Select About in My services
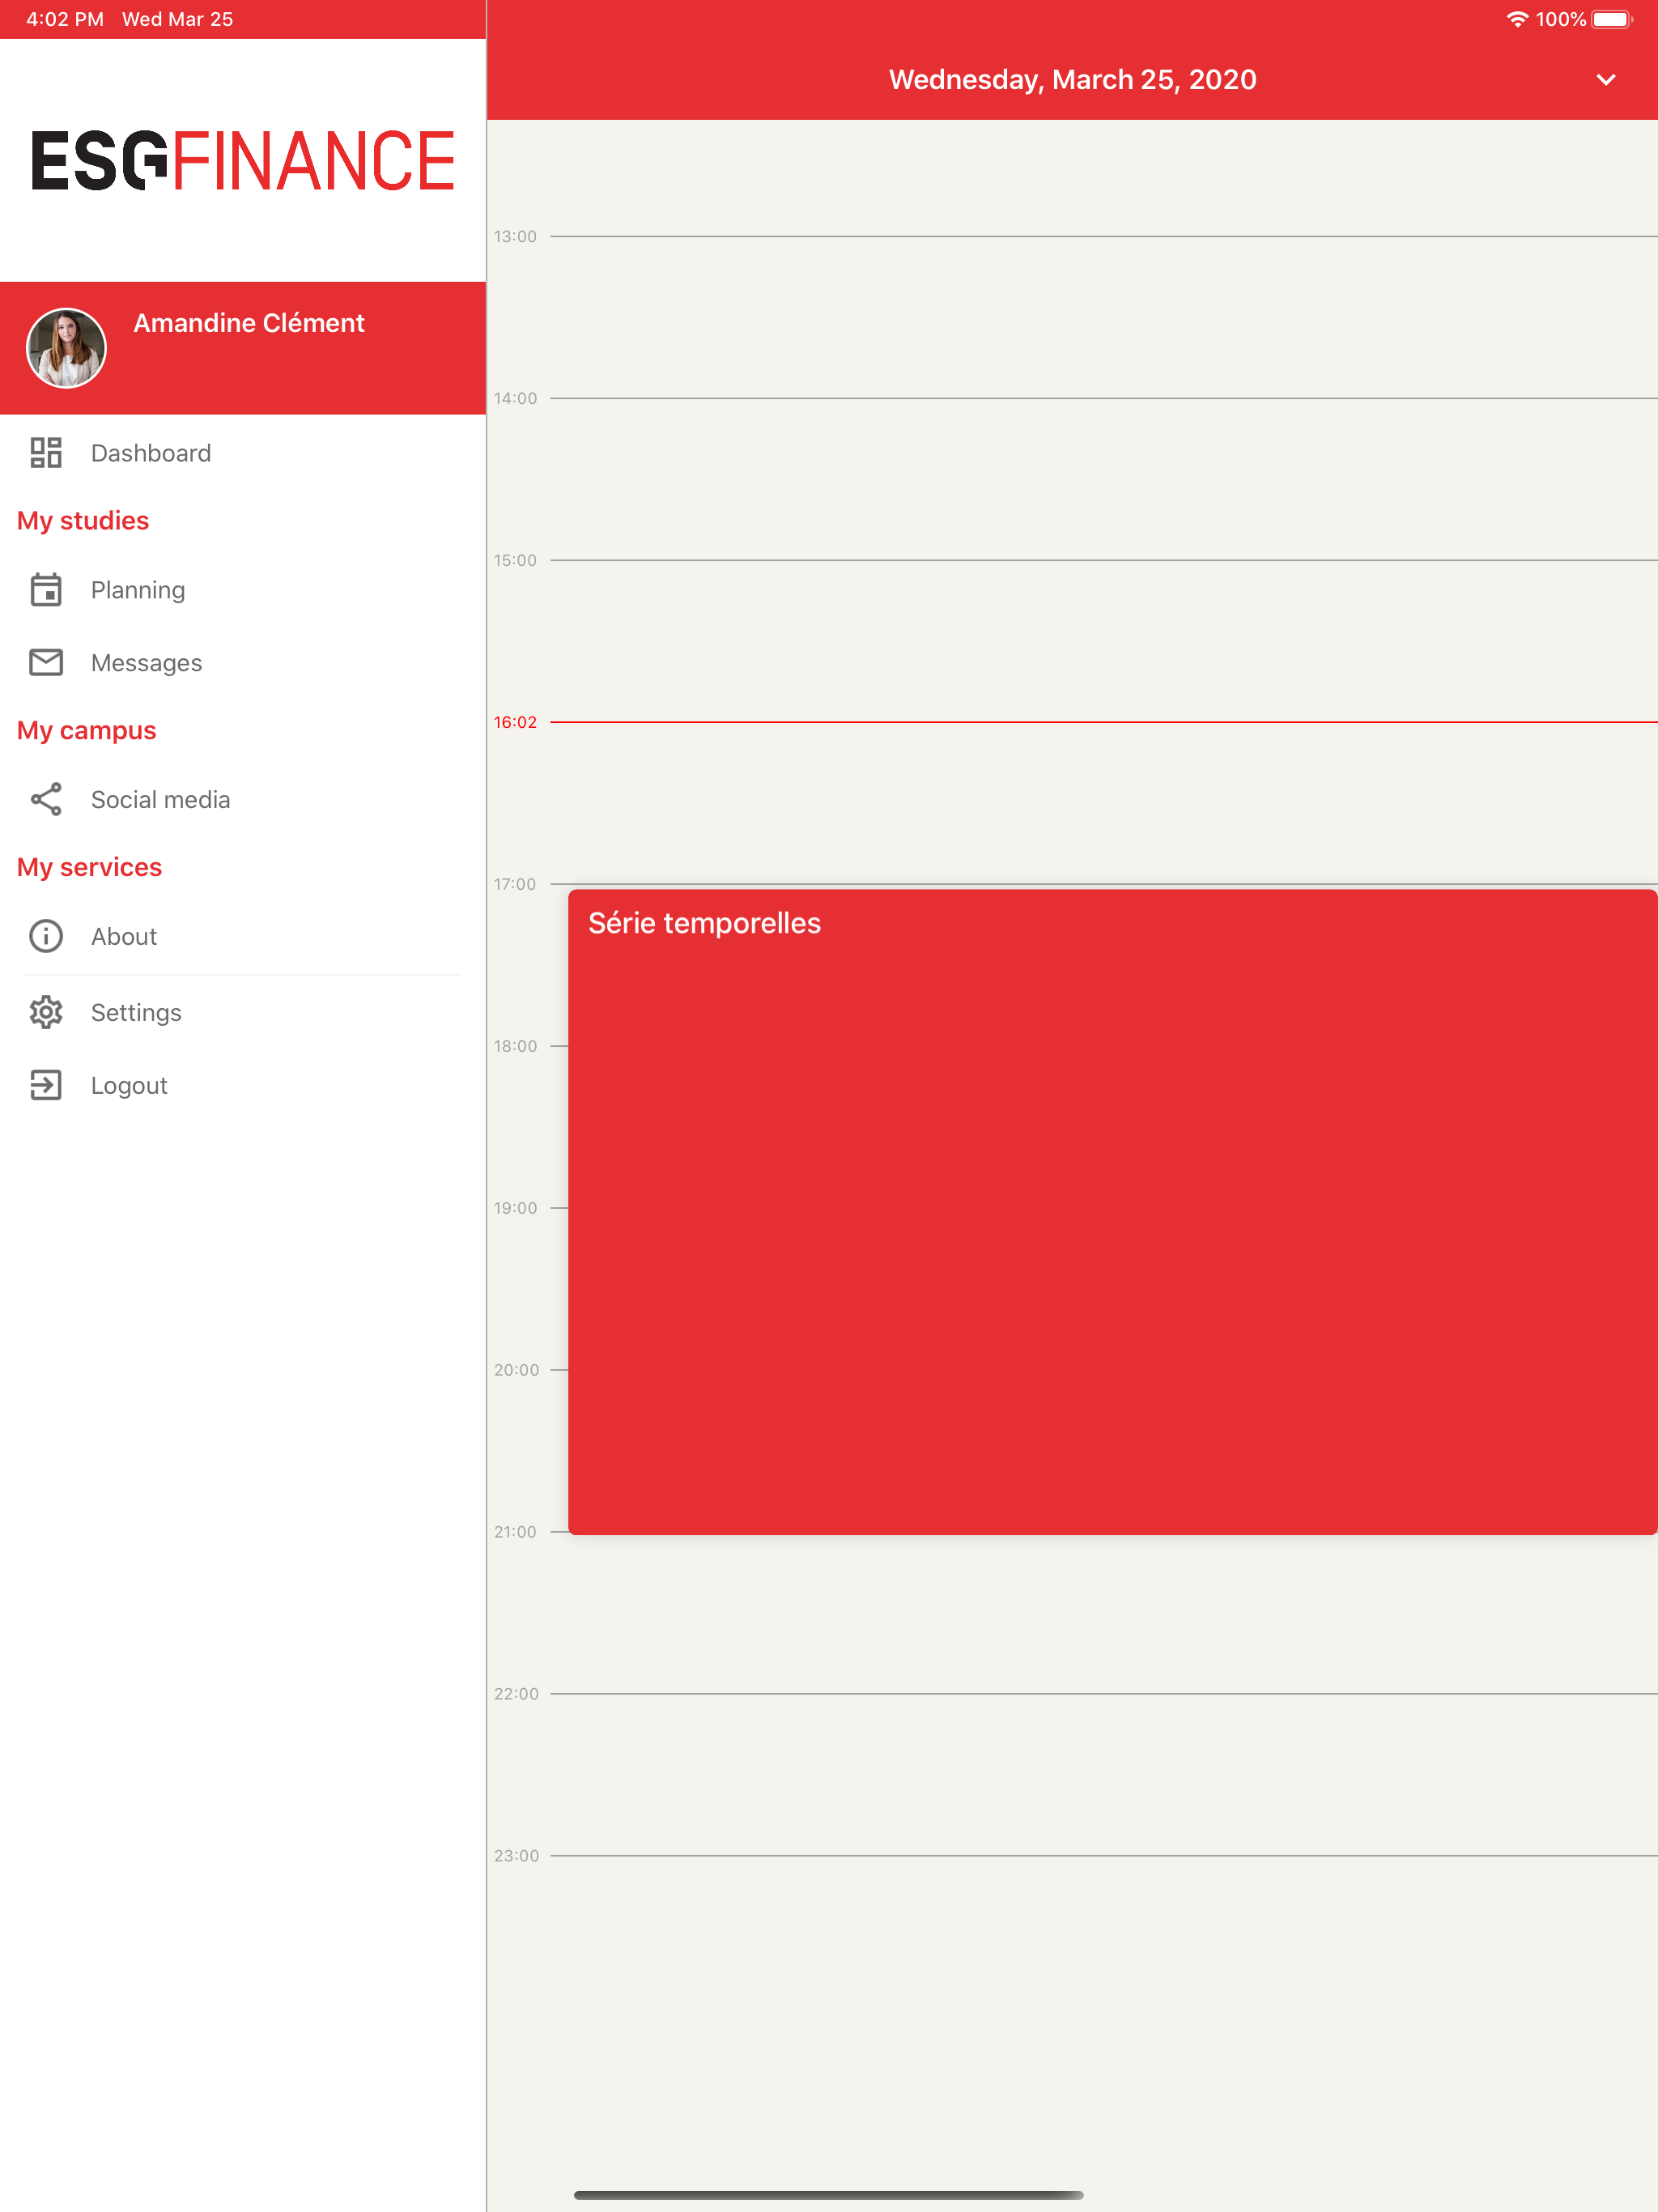The image size is (1658, 2212). tap(243, 936)
